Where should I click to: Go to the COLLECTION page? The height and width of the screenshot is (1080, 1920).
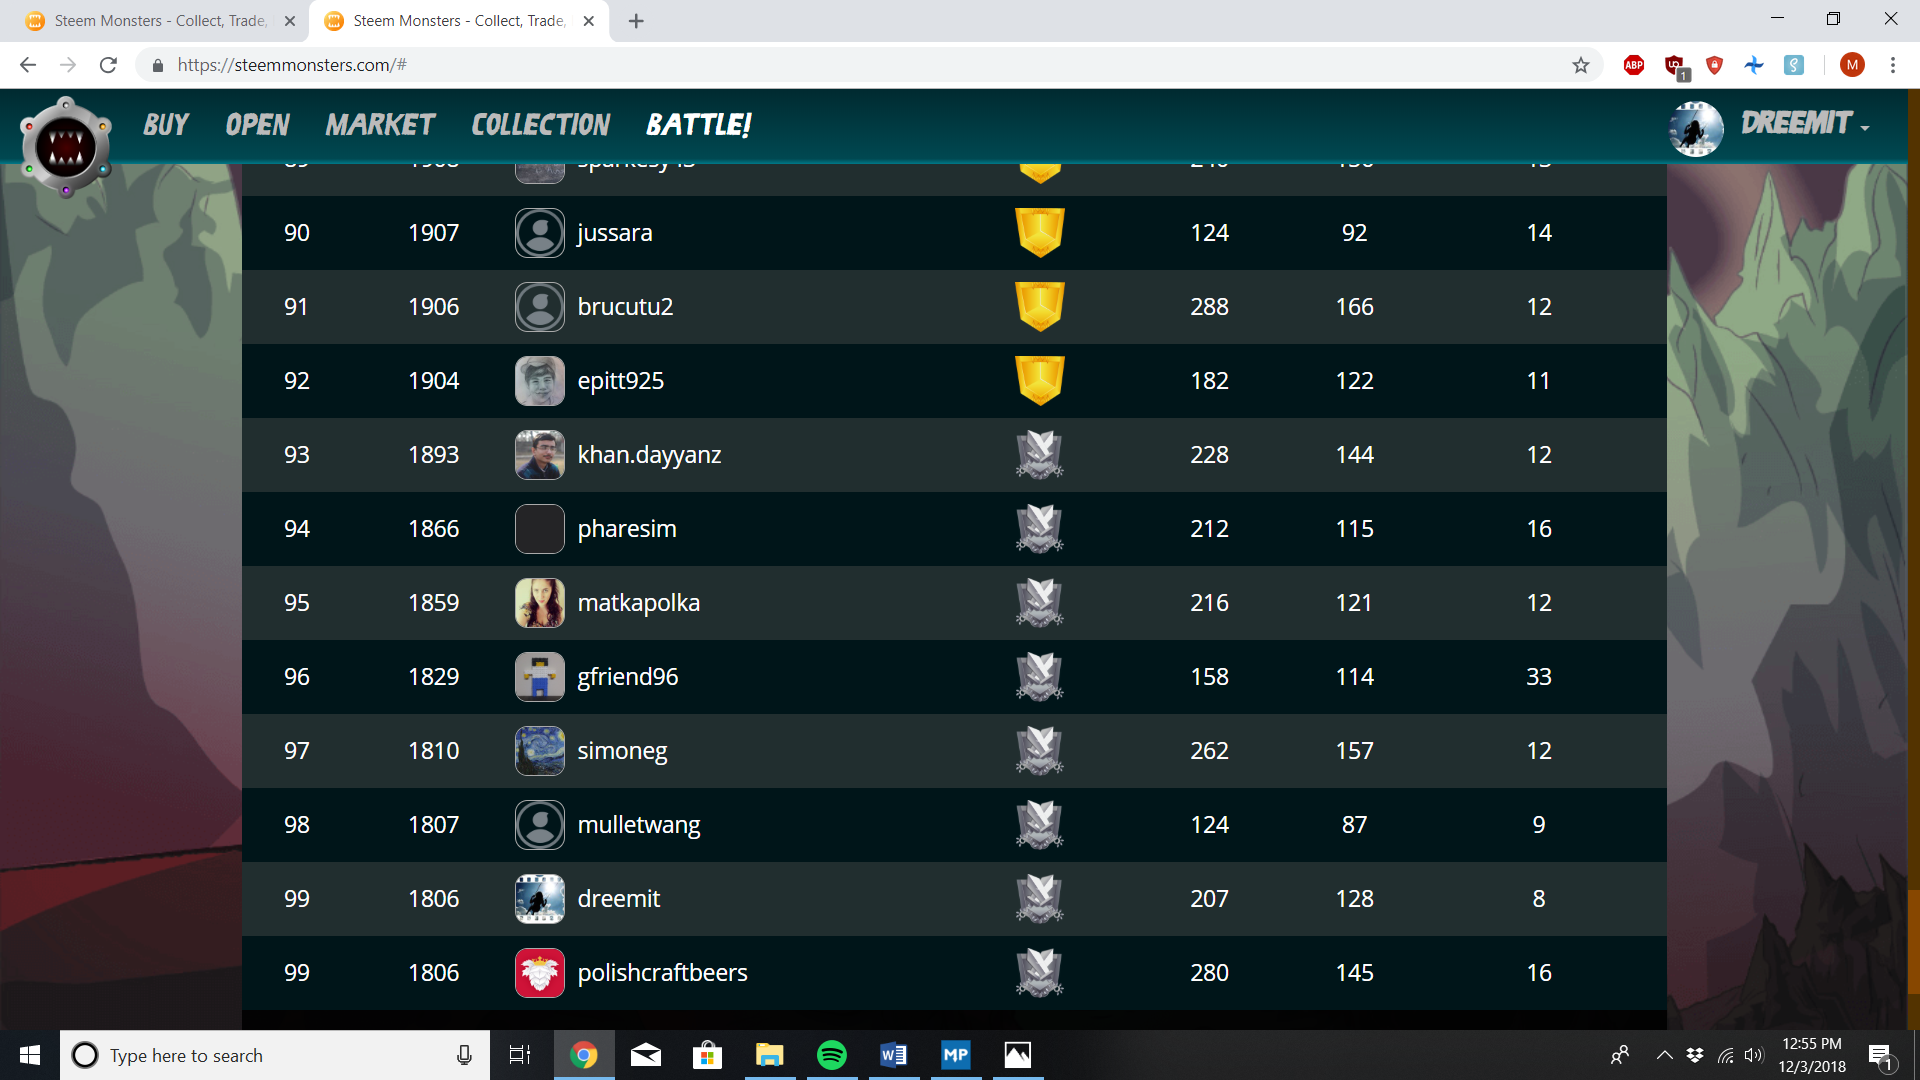click(541, 125)
